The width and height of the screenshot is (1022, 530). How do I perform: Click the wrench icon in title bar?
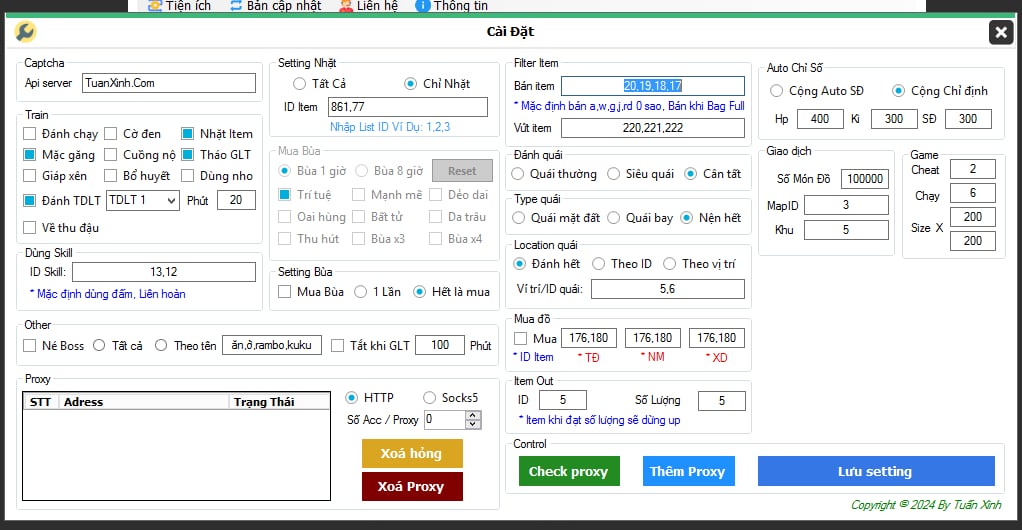(x=25, y=32)
